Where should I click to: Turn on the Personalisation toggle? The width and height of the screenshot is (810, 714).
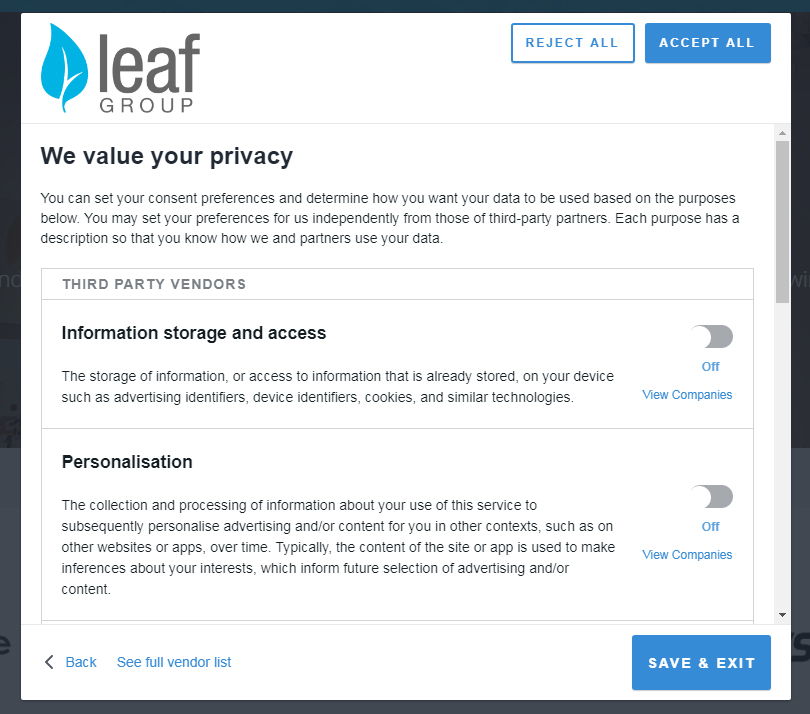711,496
